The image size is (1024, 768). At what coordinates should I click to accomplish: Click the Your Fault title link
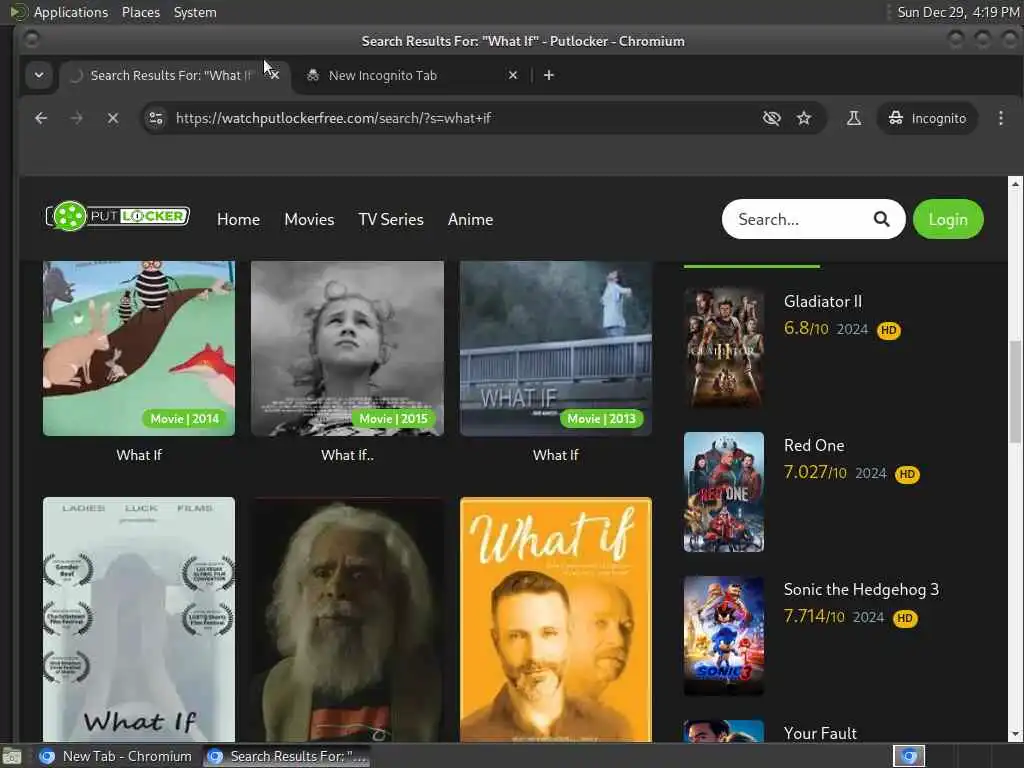pyautogui.click(x=820, y=733)
